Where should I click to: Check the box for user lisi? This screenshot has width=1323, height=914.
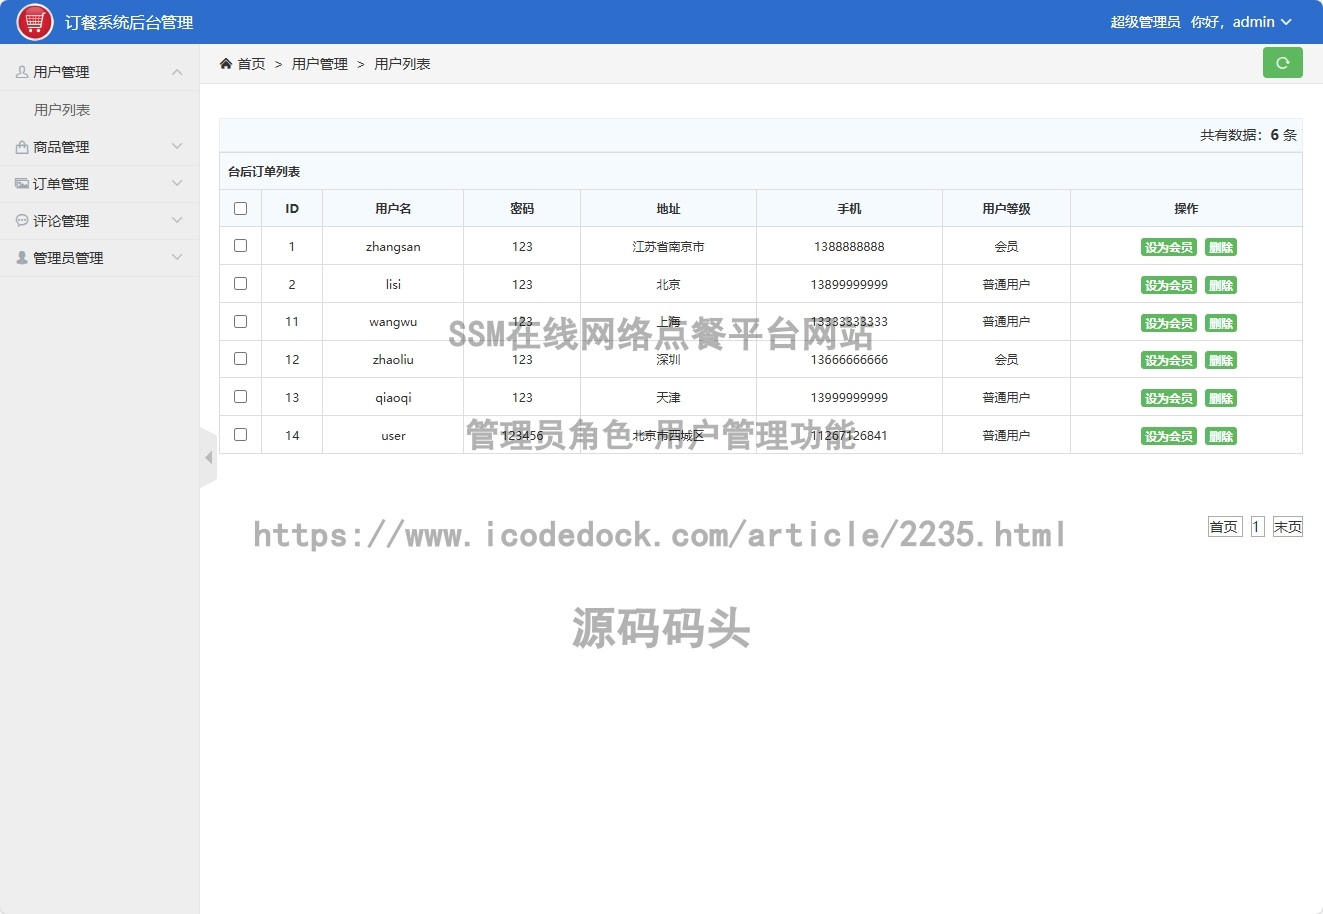(240, 284)
